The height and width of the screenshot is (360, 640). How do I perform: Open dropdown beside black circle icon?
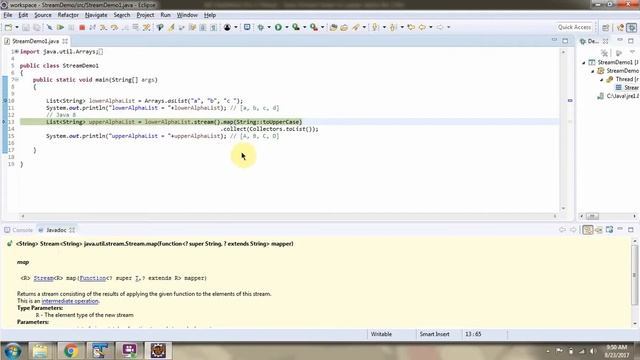click(x=236, y=27)
